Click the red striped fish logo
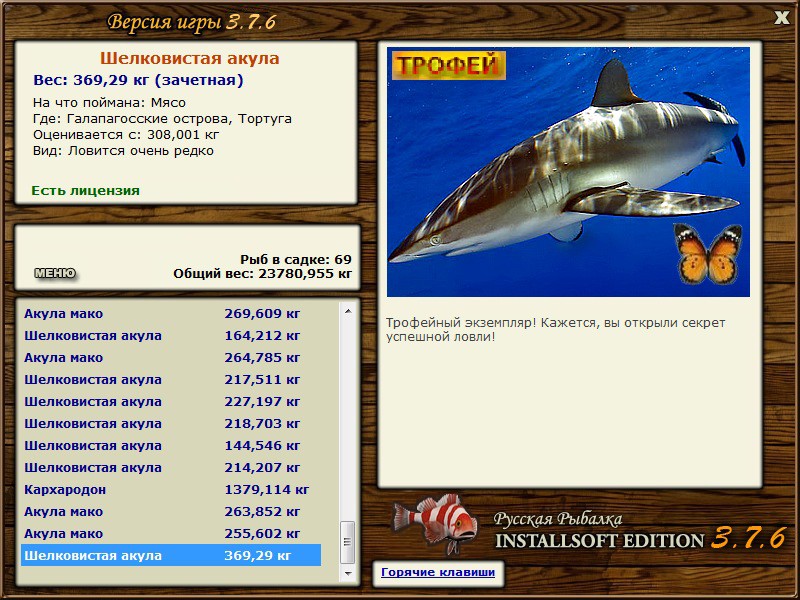Image resolution: width=800 pixels, height=600 pixels. [435, 524]
